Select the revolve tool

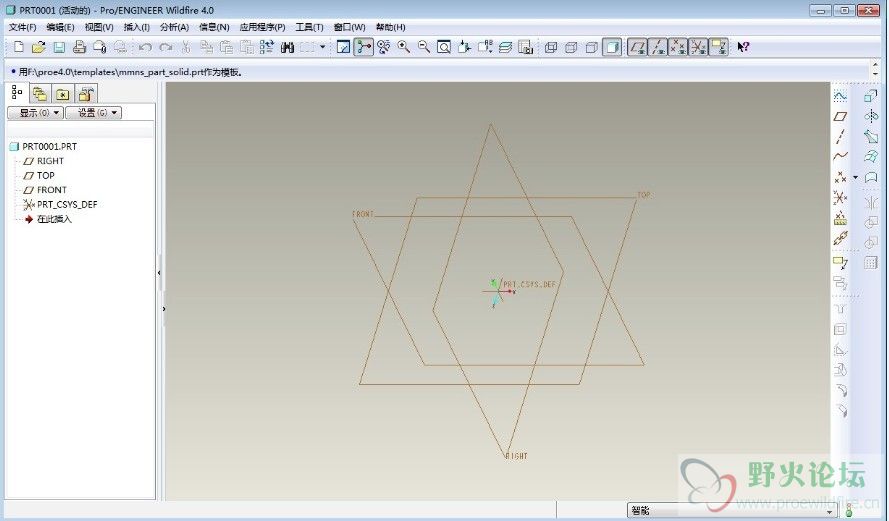point(871,116)
